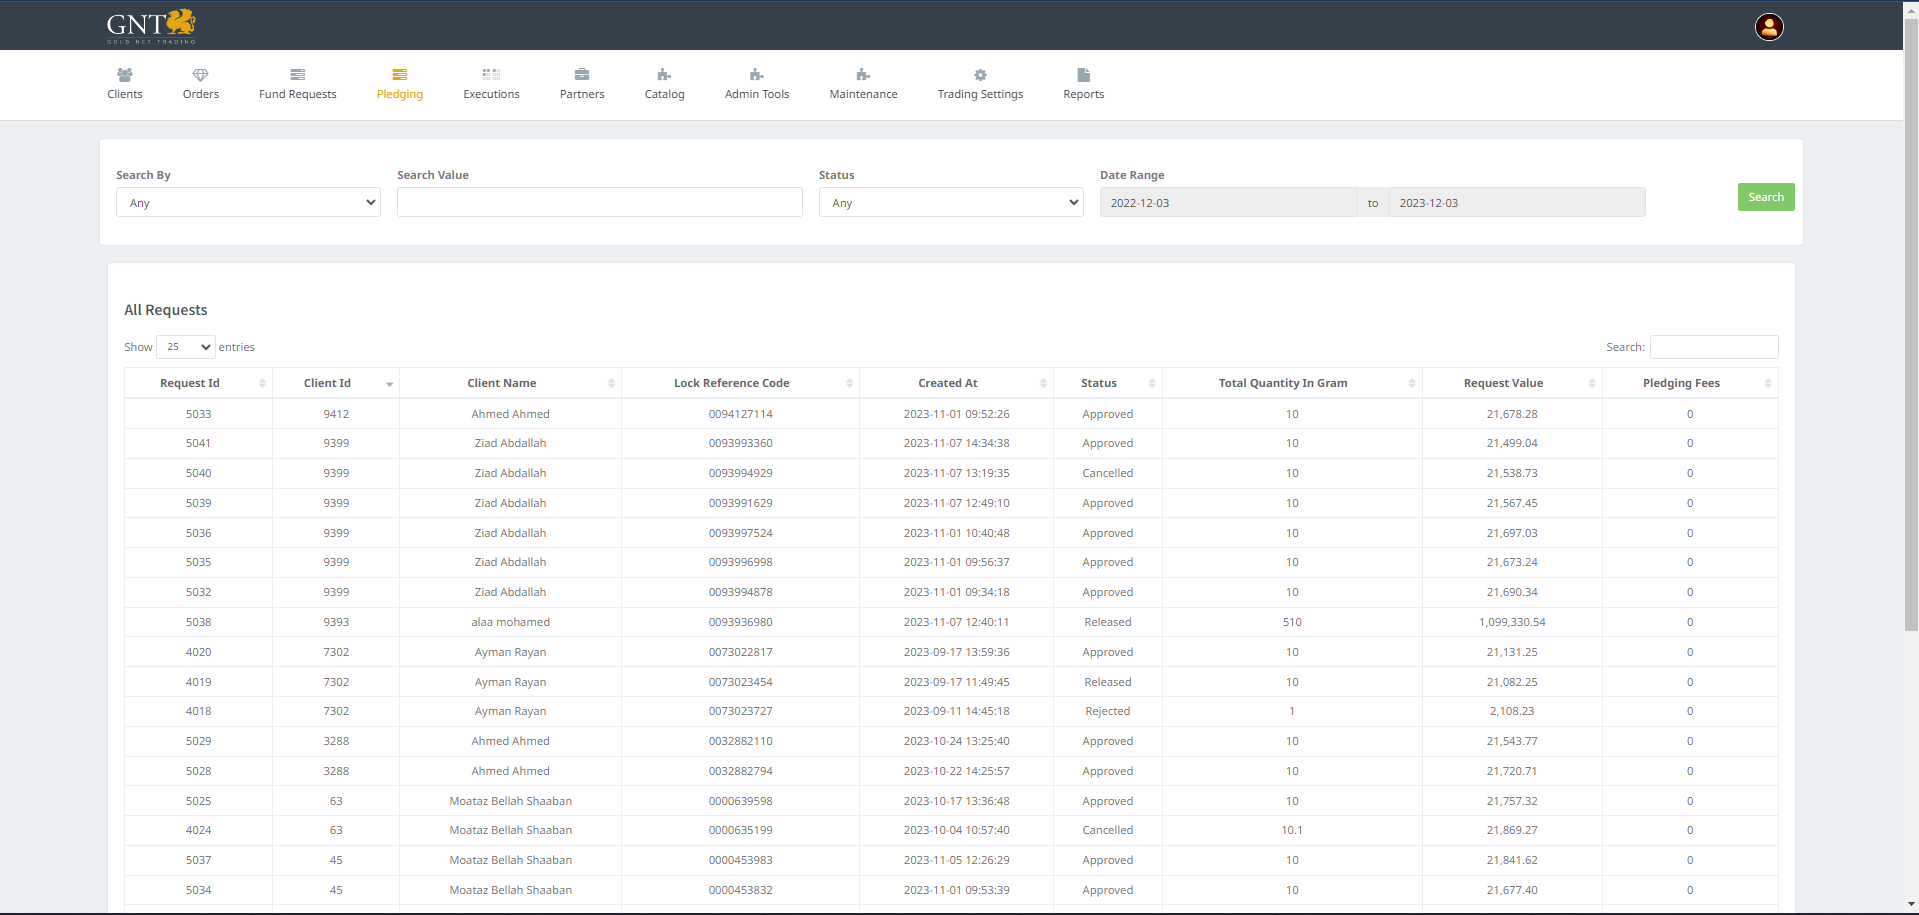Click the GNT logo

(x=151, y=26)
